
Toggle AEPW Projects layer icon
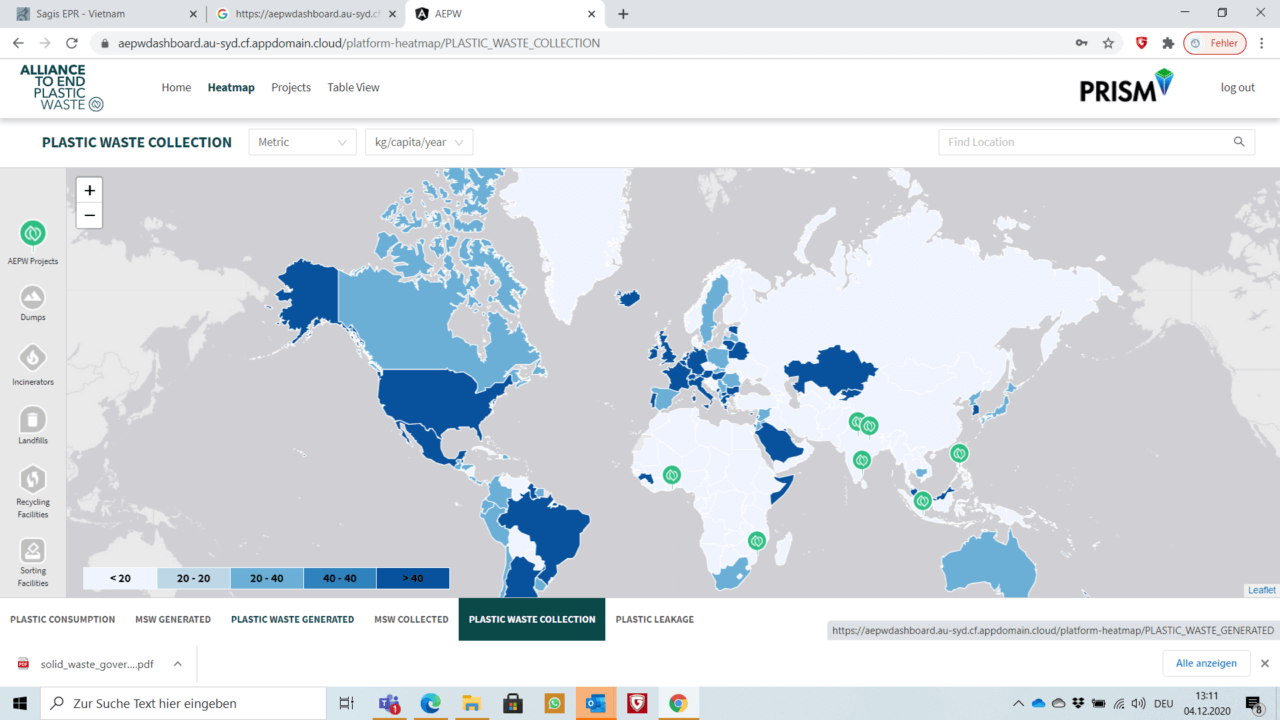(x=33, y=234)
